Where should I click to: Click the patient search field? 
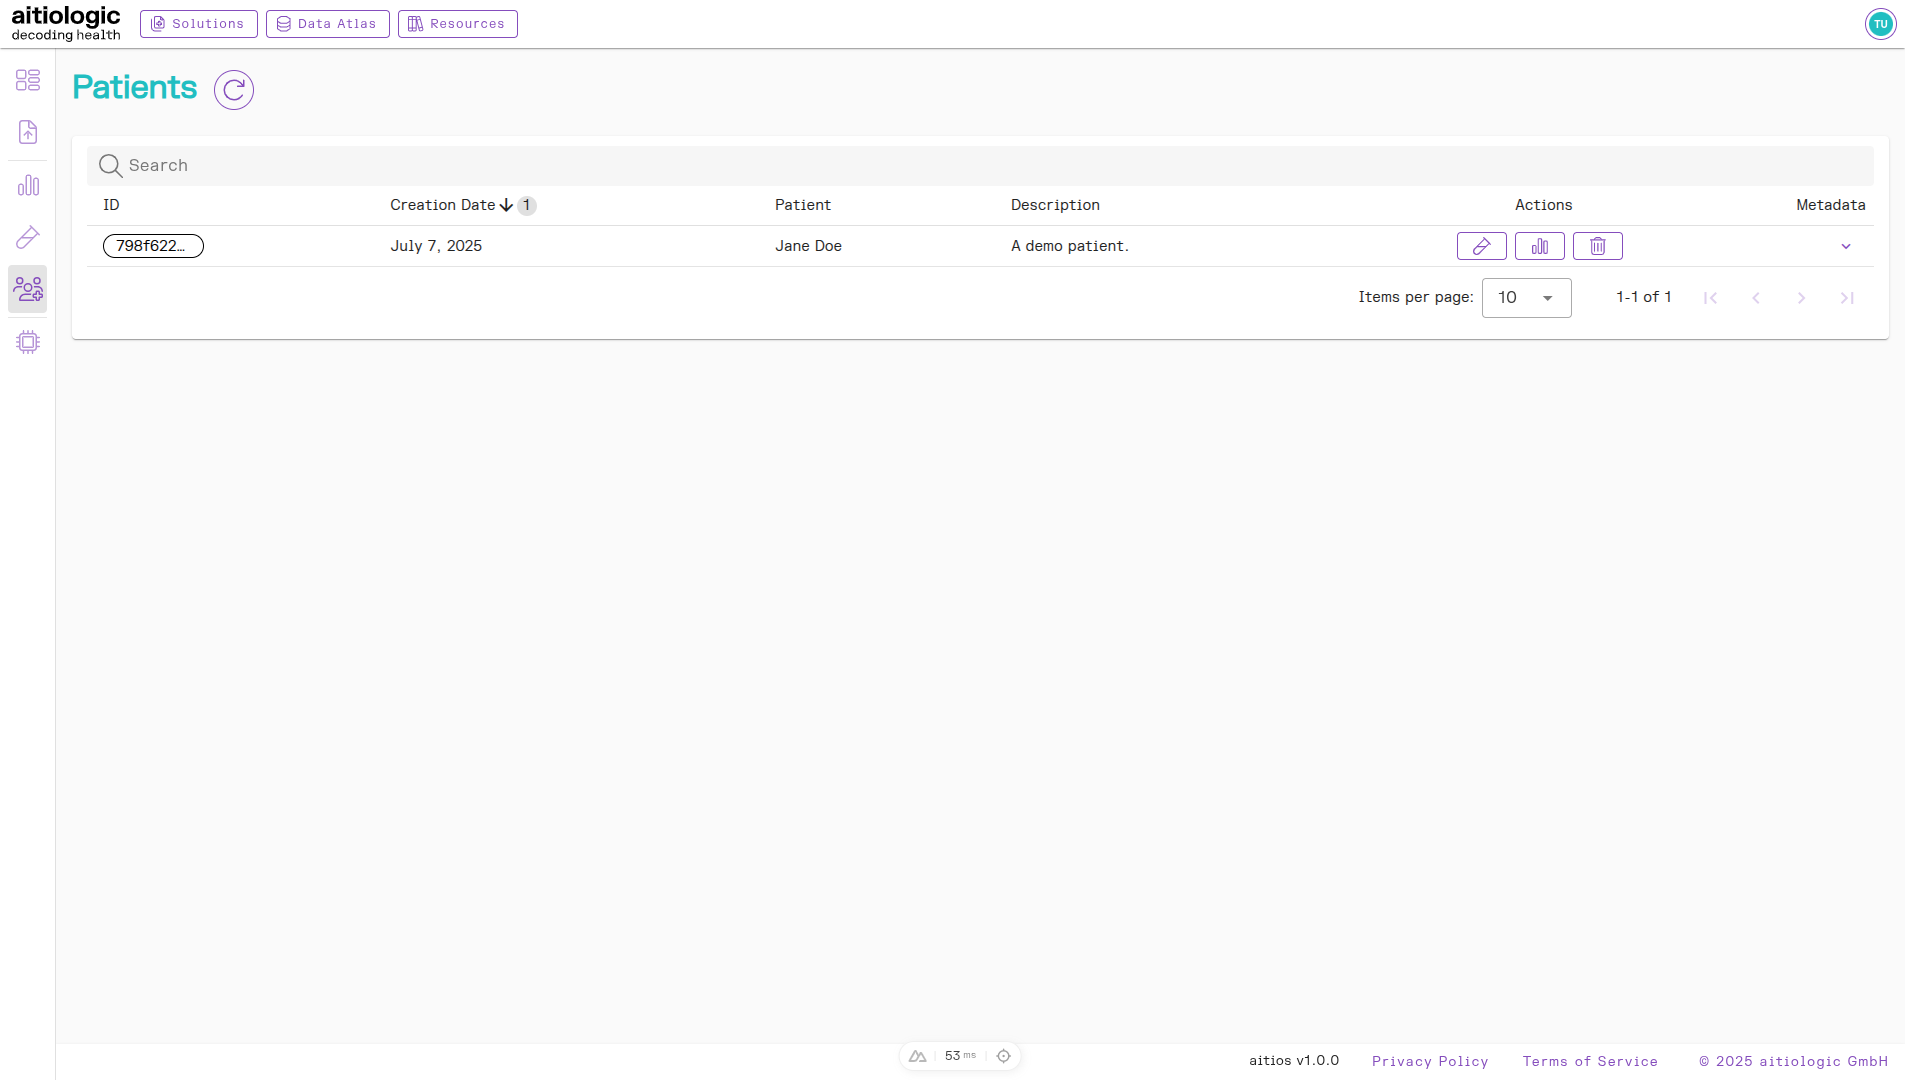(x=980, y=166)
